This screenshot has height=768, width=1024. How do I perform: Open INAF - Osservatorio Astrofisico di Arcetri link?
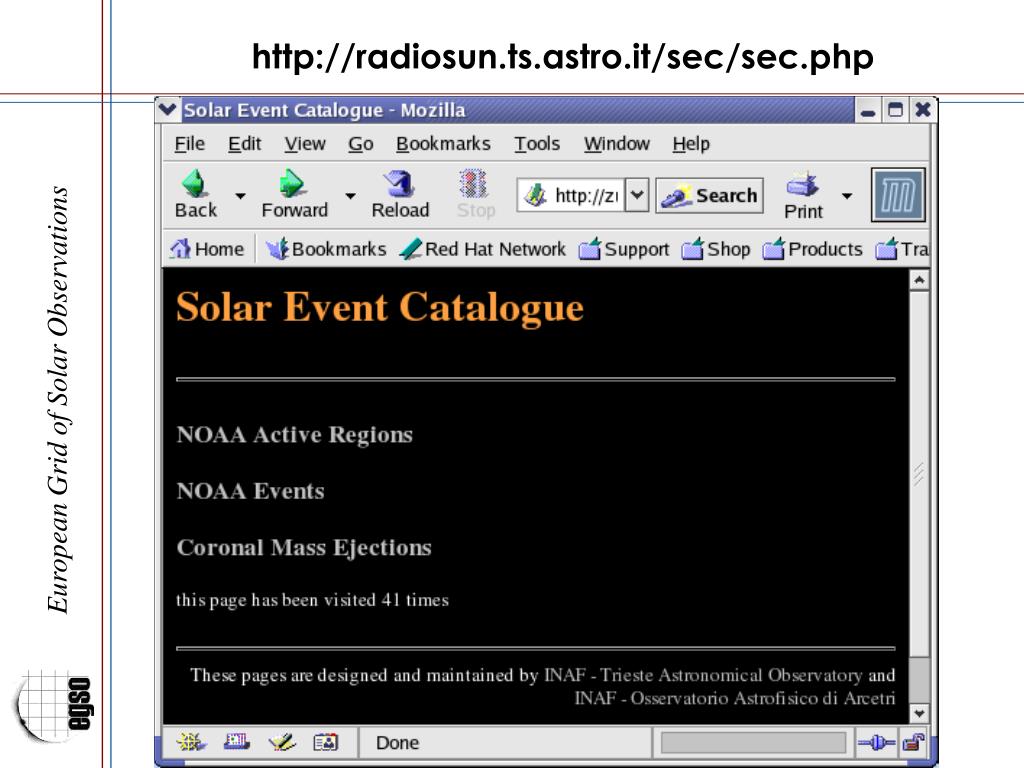(x=735, y=698)
